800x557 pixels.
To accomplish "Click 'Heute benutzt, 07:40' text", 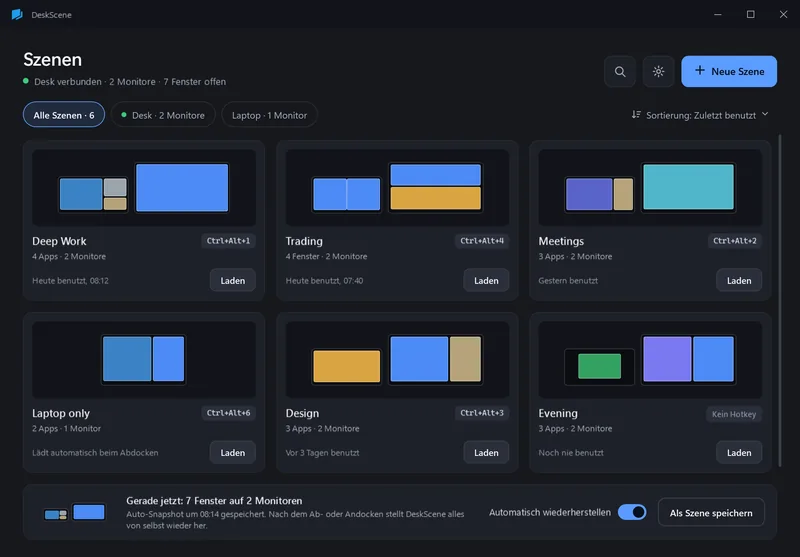I will pos(324,281).
